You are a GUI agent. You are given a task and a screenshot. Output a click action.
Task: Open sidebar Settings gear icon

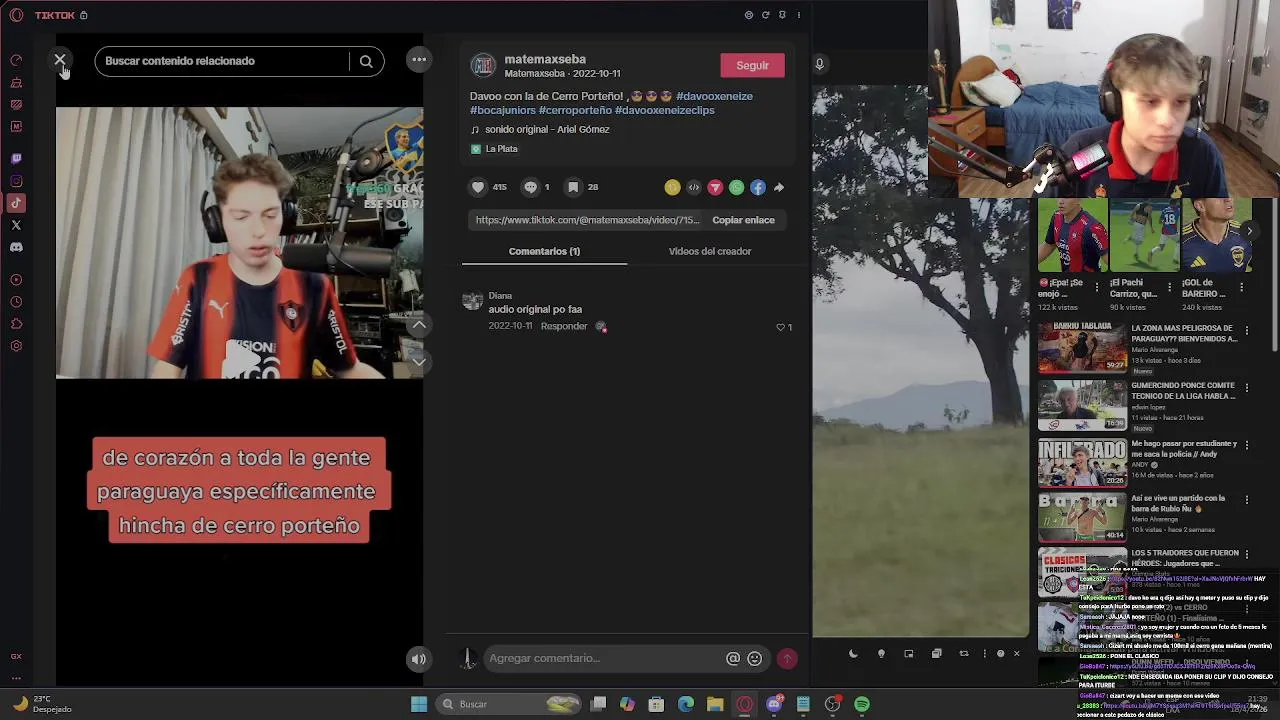(16, 346)
